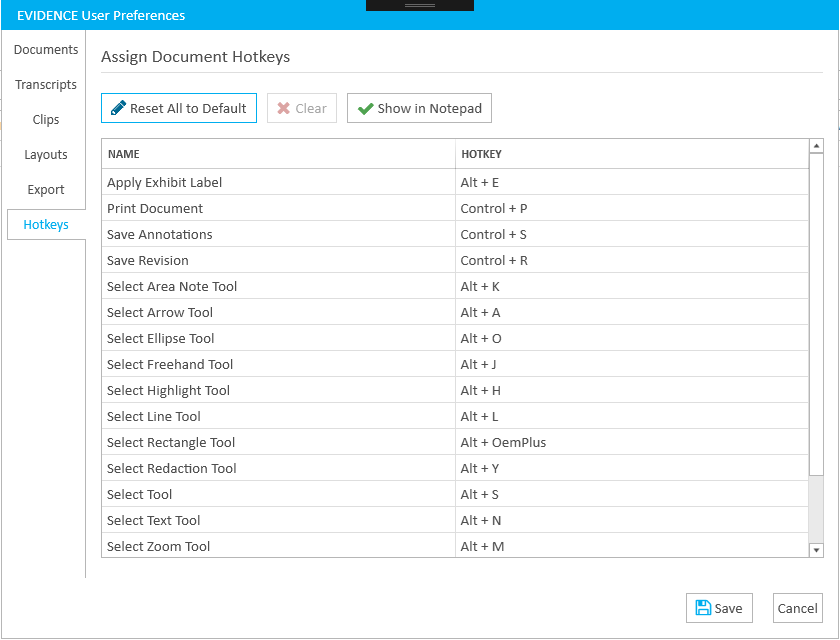Click the red X Clear icon
Image resolution: width=840 pixels, height=640 pixels.
284,108
